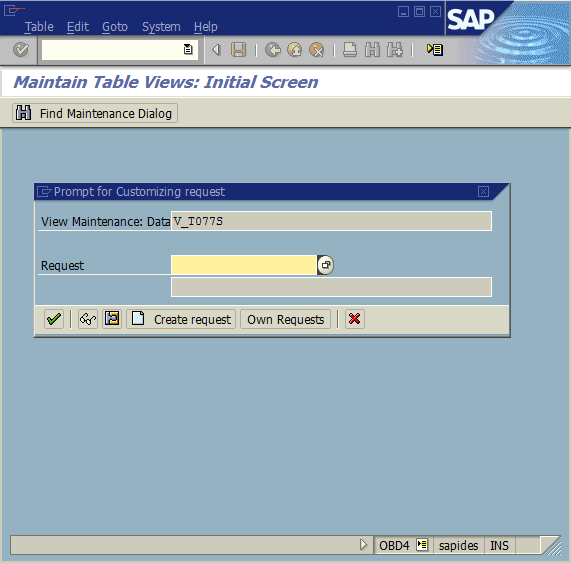
Task: Click into the yellow Request input field
Action: coord(244,265)
